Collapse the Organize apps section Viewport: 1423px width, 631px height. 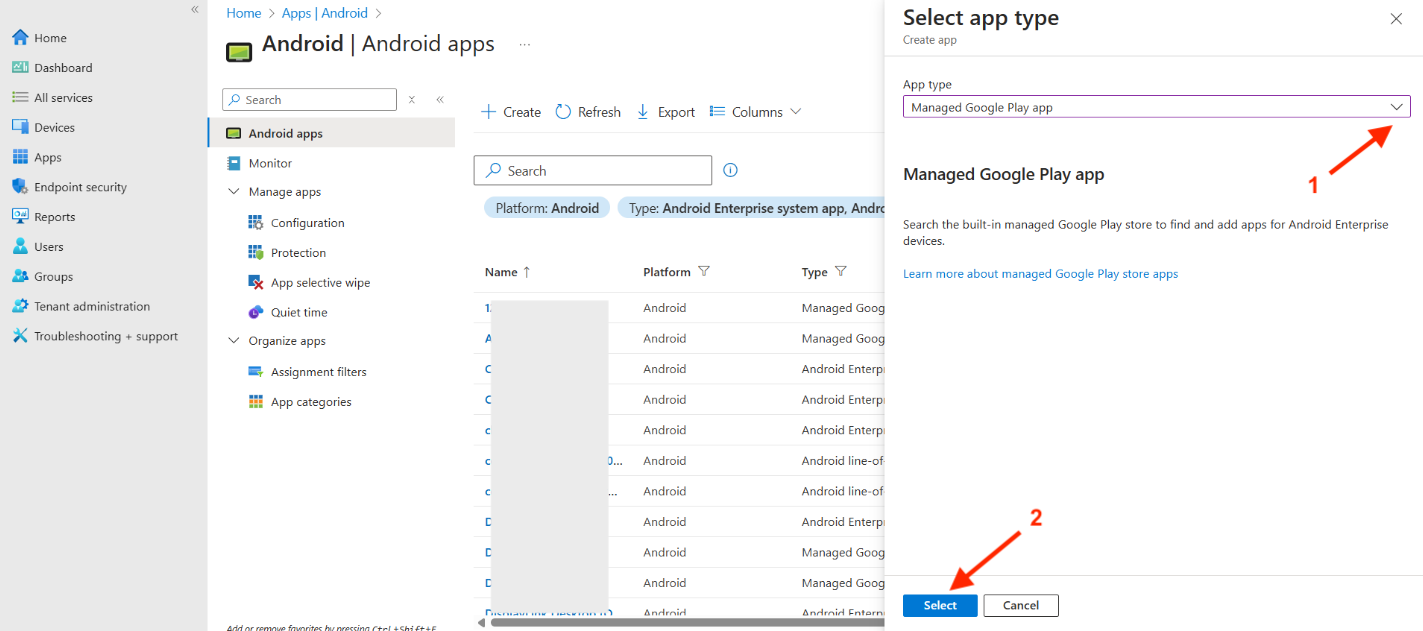pyautogui.click(x=234, y=341)
